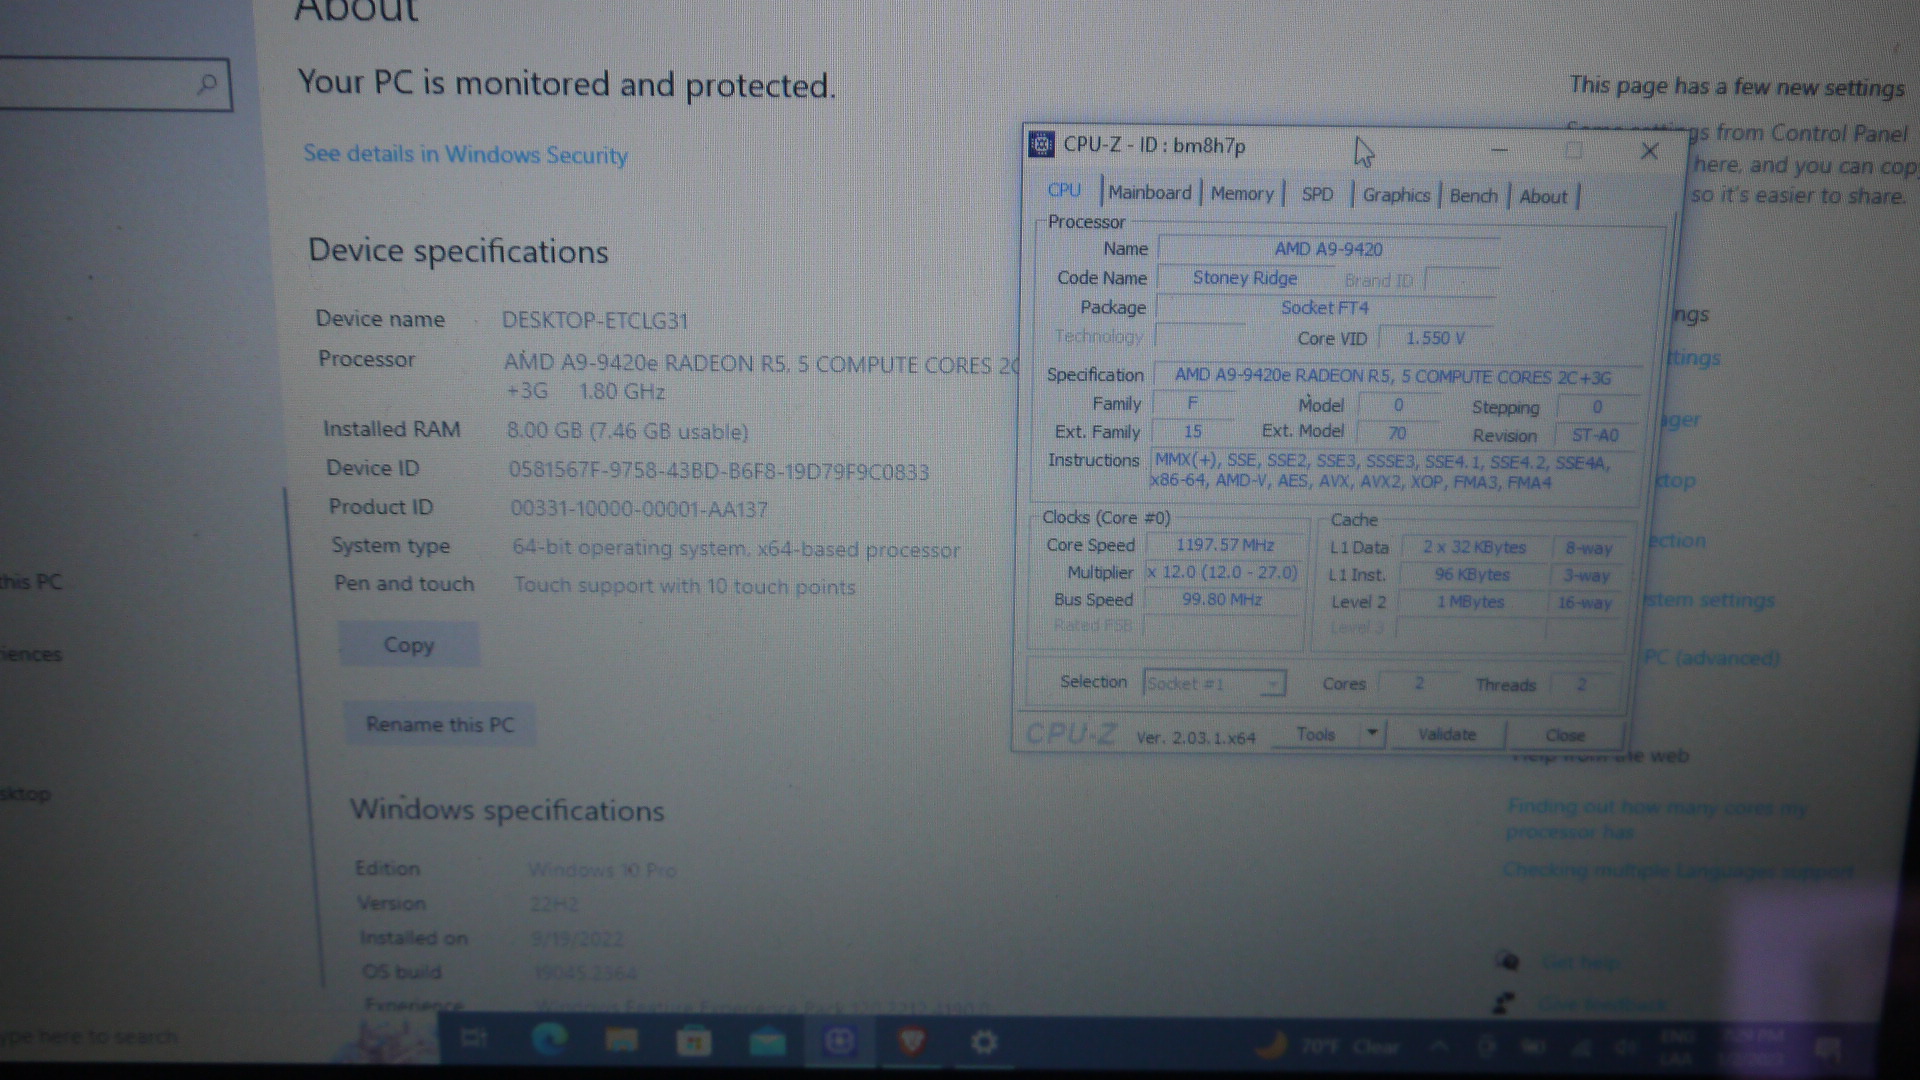Click the 8.00 GB (7.46 GB usable) RAM value
1920x1080 pixels.
click(x=627, y=431)
